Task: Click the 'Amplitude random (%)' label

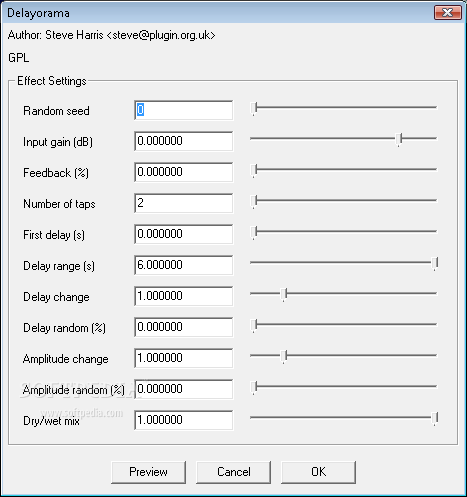Action: click(74, 390)
